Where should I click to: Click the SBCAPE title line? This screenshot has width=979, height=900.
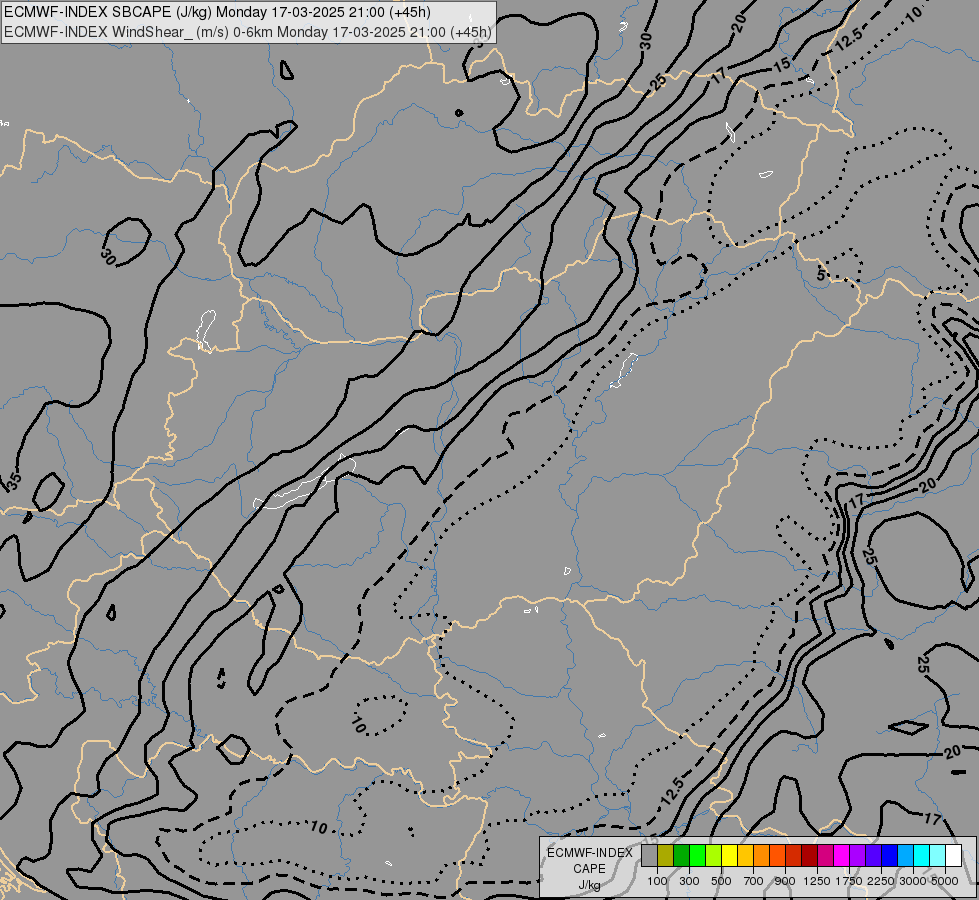(217, 12)
